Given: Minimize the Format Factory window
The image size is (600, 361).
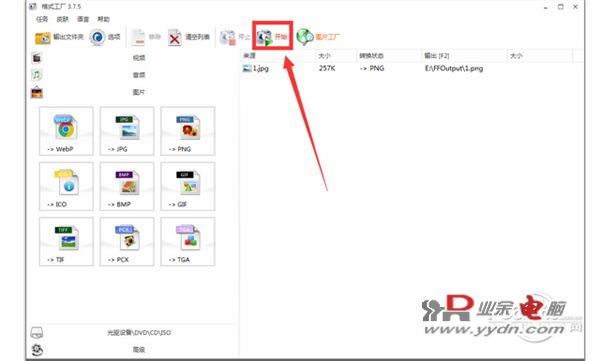Looking at the screenshot, I should tap(545, 7).
